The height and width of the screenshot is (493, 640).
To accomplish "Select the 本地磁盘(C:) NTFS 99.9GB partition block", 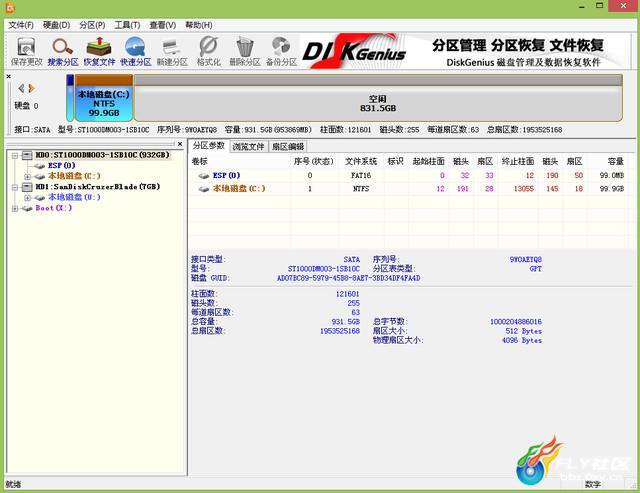I will [x=104, y=98].
